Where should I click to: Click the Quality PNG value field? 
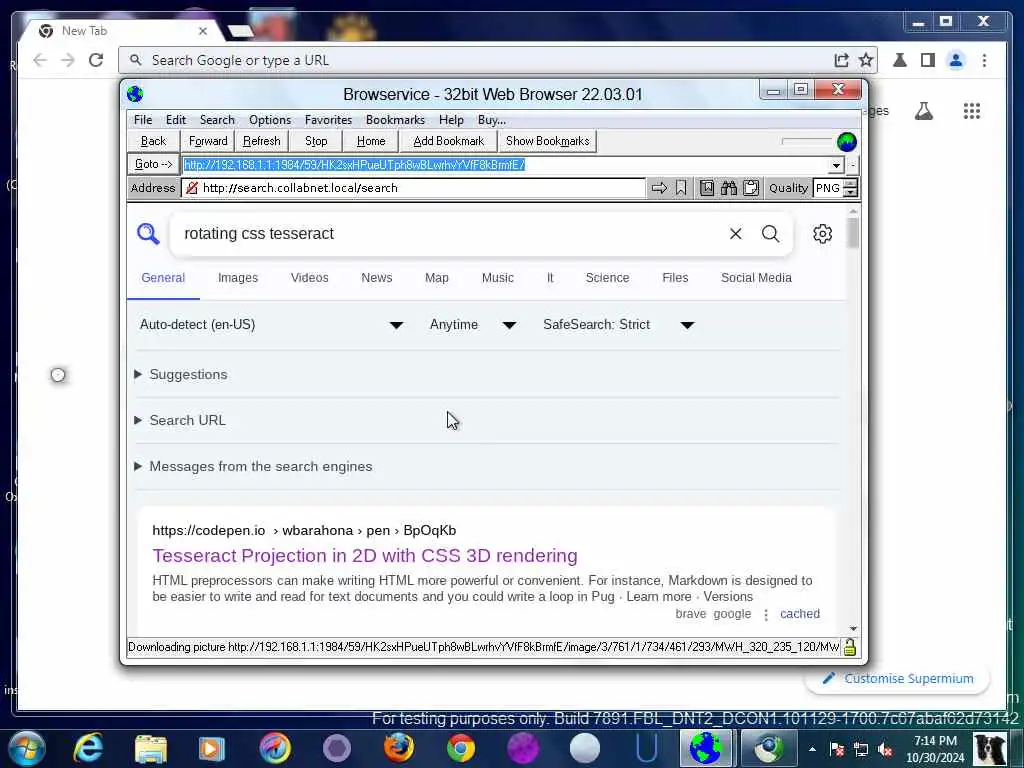pyautogui.click(x=828, y=188)
